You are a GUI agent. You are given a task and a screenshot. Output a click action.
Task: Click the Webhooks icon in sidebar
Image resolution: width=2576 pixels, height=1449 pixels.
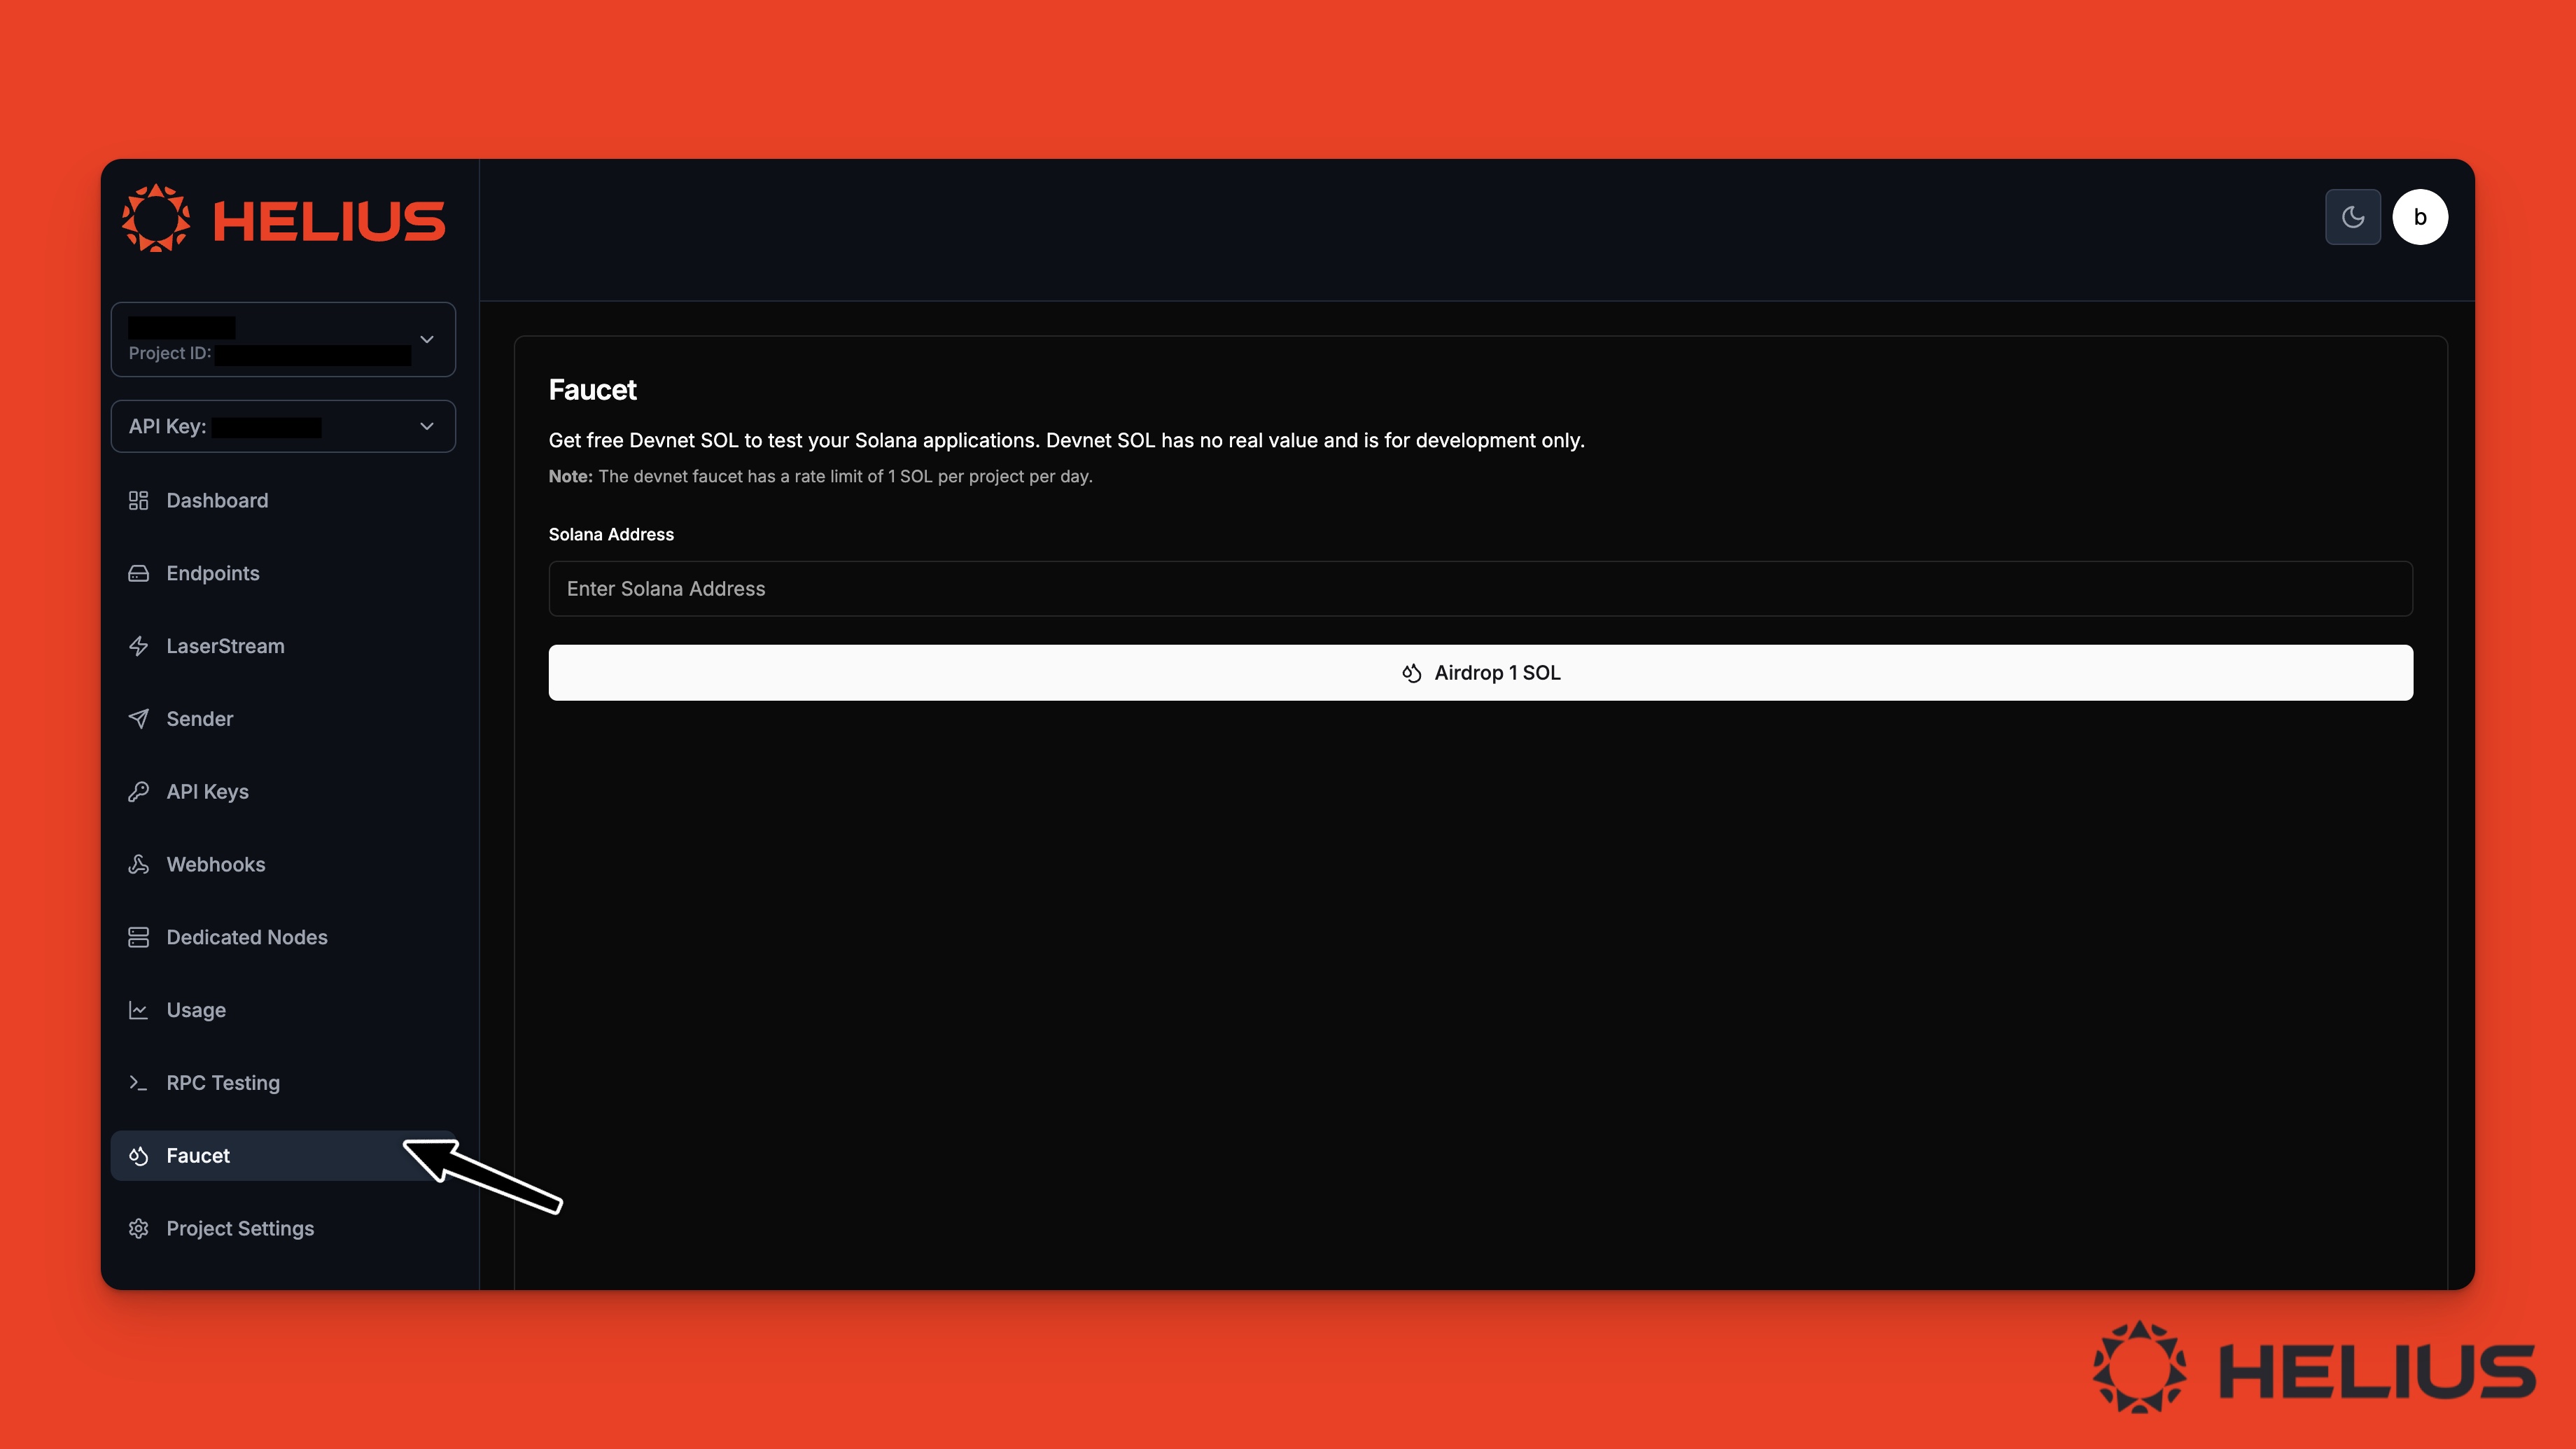138,864
